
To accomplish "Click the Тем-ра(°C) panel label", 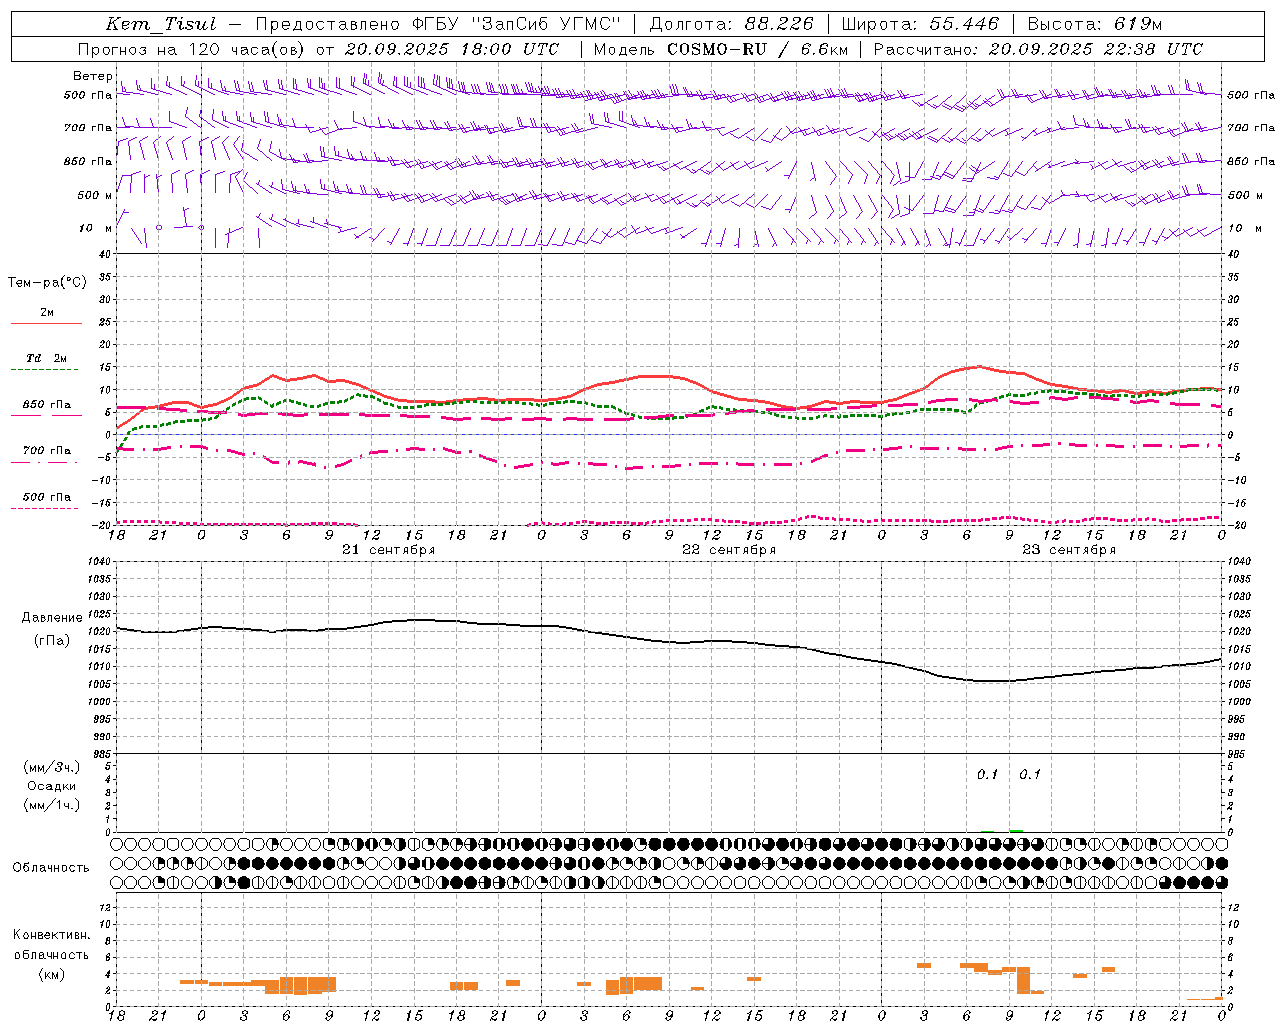I will pyautogui.click(x=47, y=282).
